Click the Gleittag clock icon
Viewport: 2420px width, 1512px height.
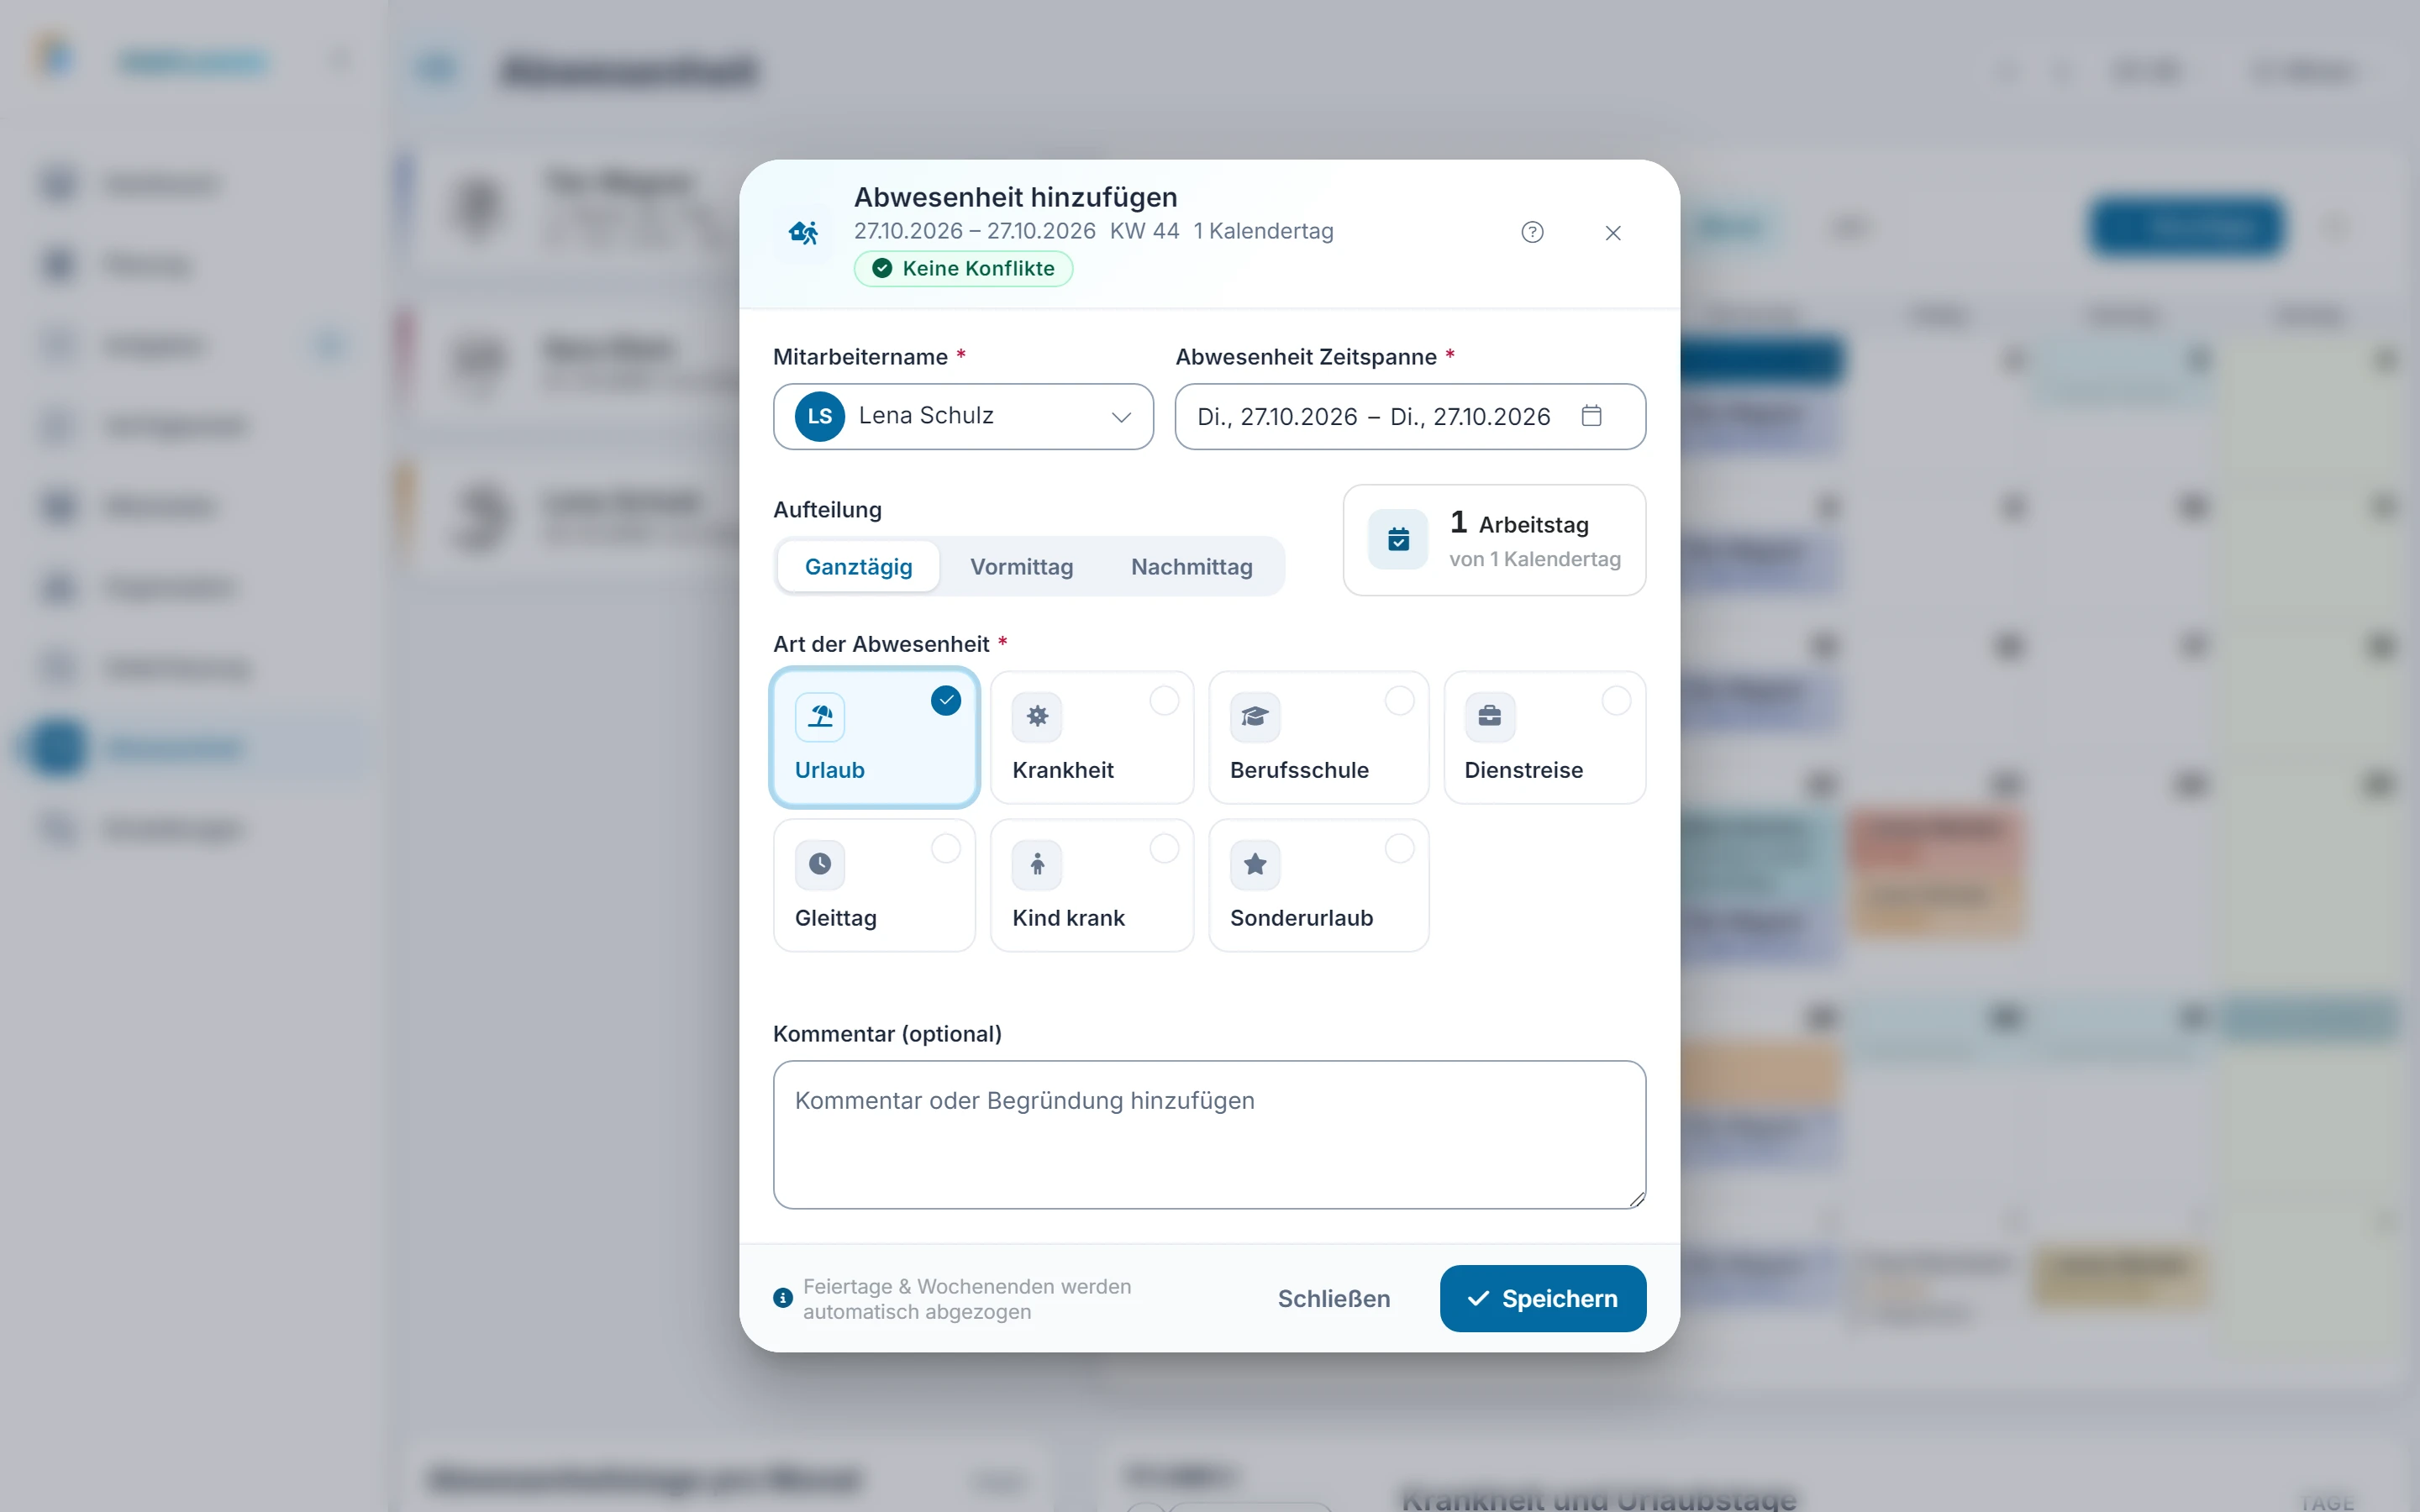820,864
